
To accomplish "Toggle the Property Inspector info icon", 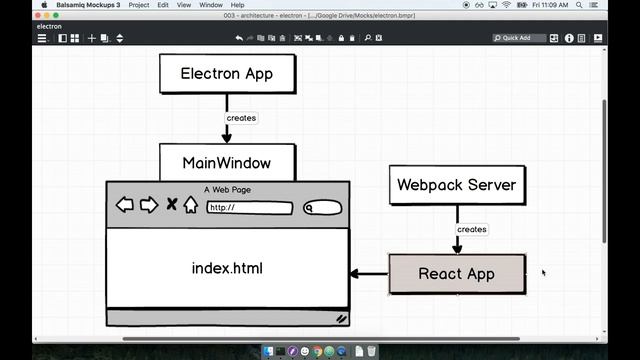I will click(569, 38).
